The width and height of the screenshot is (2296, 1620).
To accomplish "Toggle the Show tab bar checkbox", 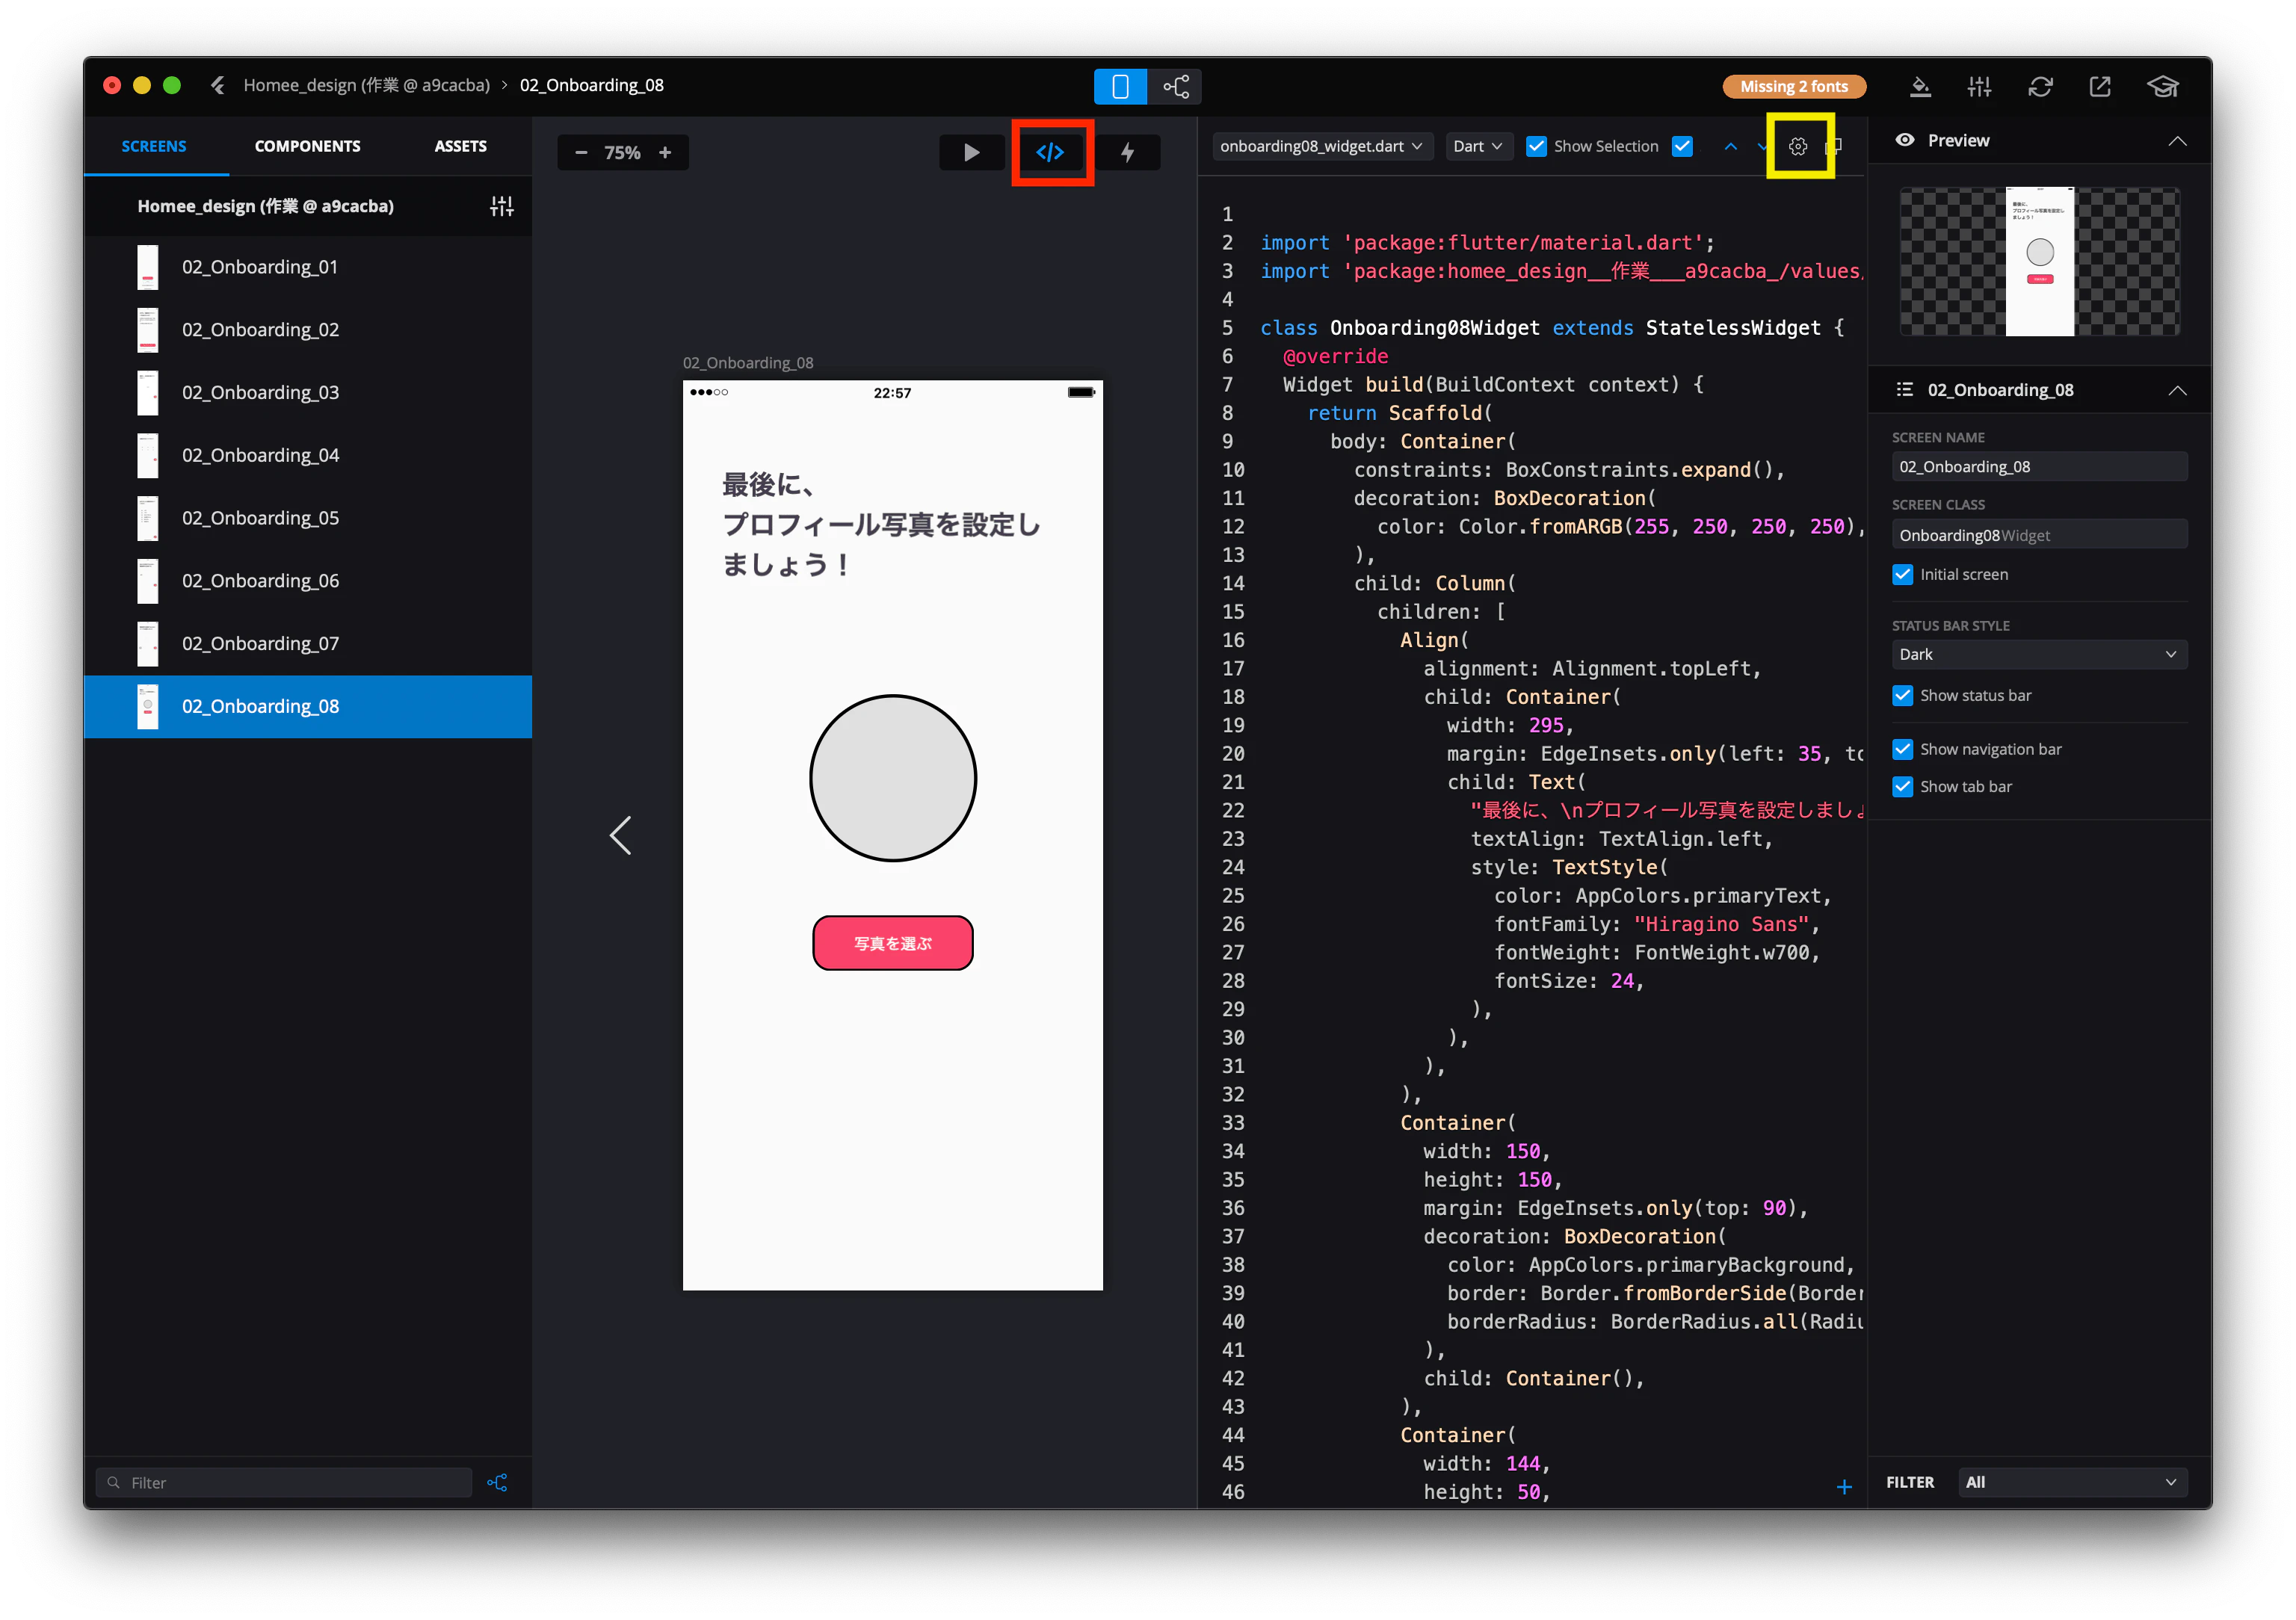I will coord(1903,787).
